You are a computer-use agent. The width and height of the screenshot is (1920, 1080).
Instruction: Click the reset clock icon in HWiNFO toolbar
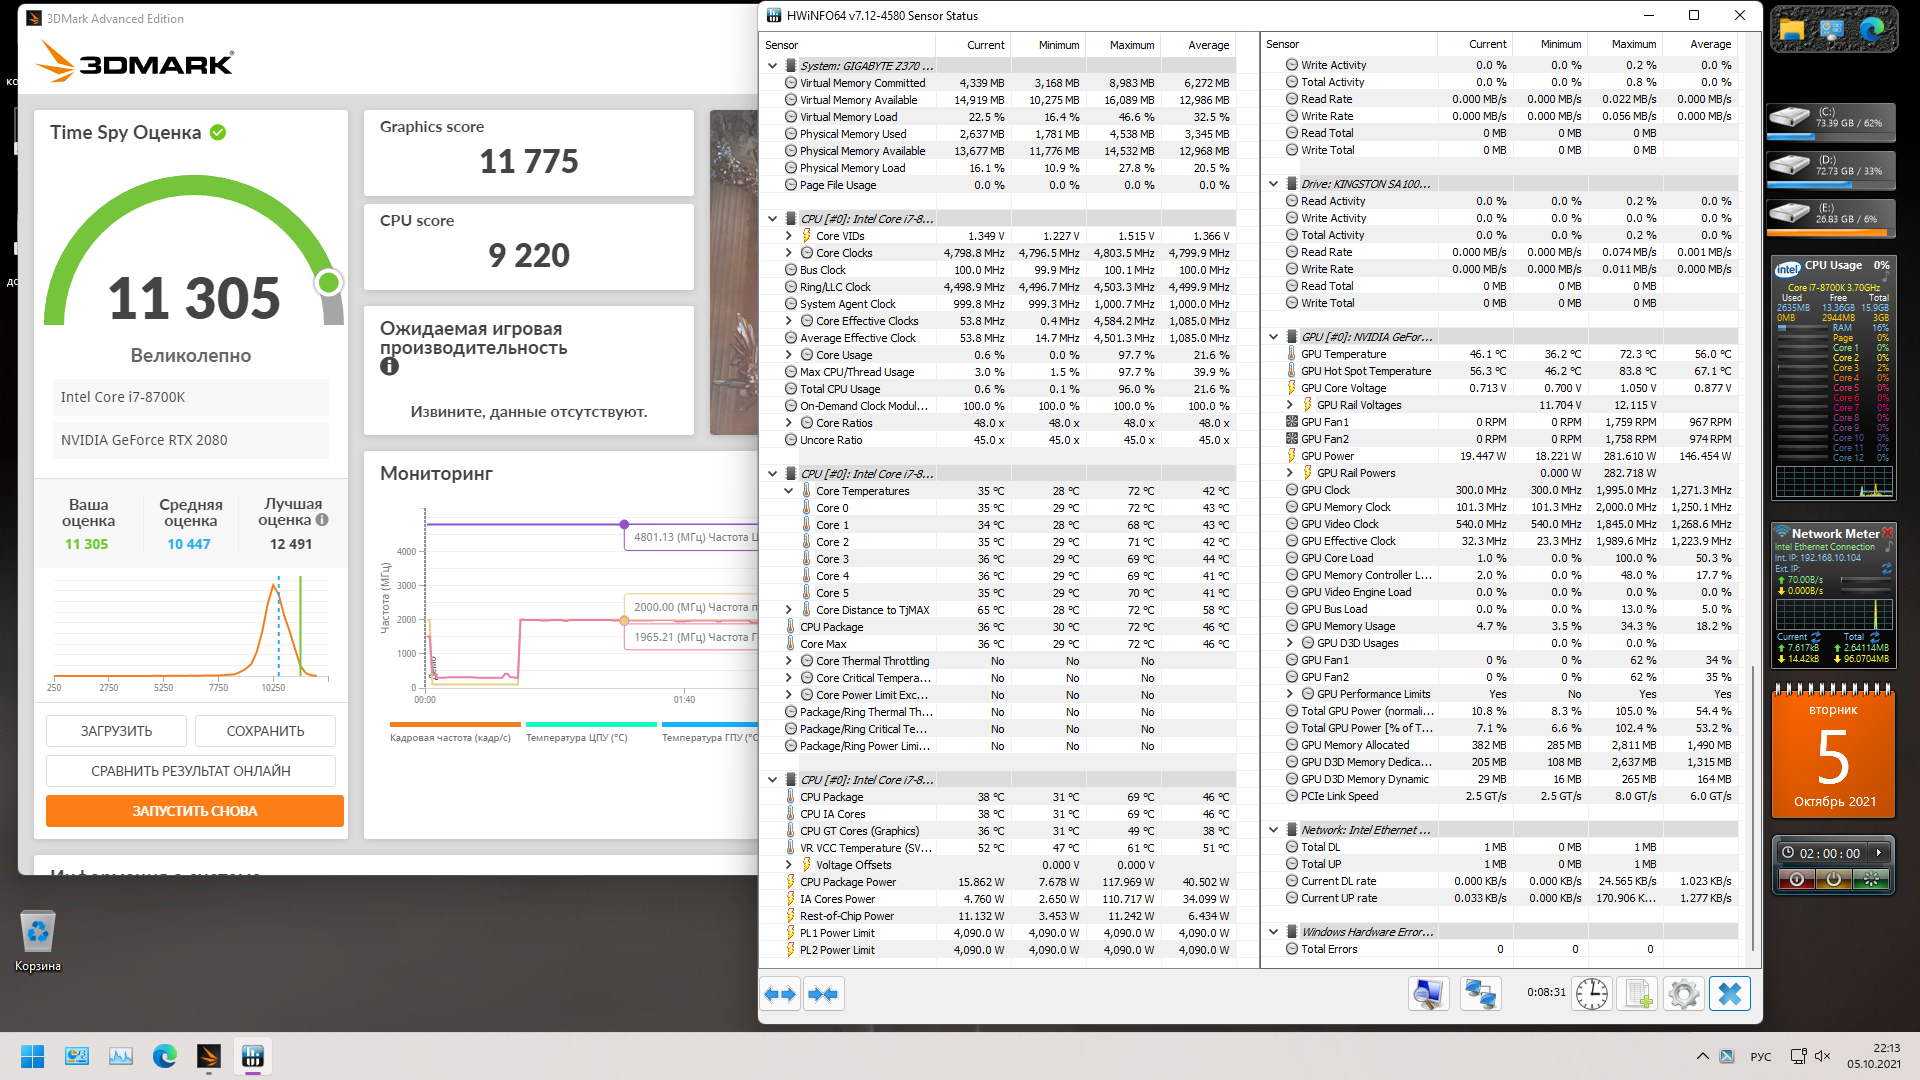(x=1591, y=994)
